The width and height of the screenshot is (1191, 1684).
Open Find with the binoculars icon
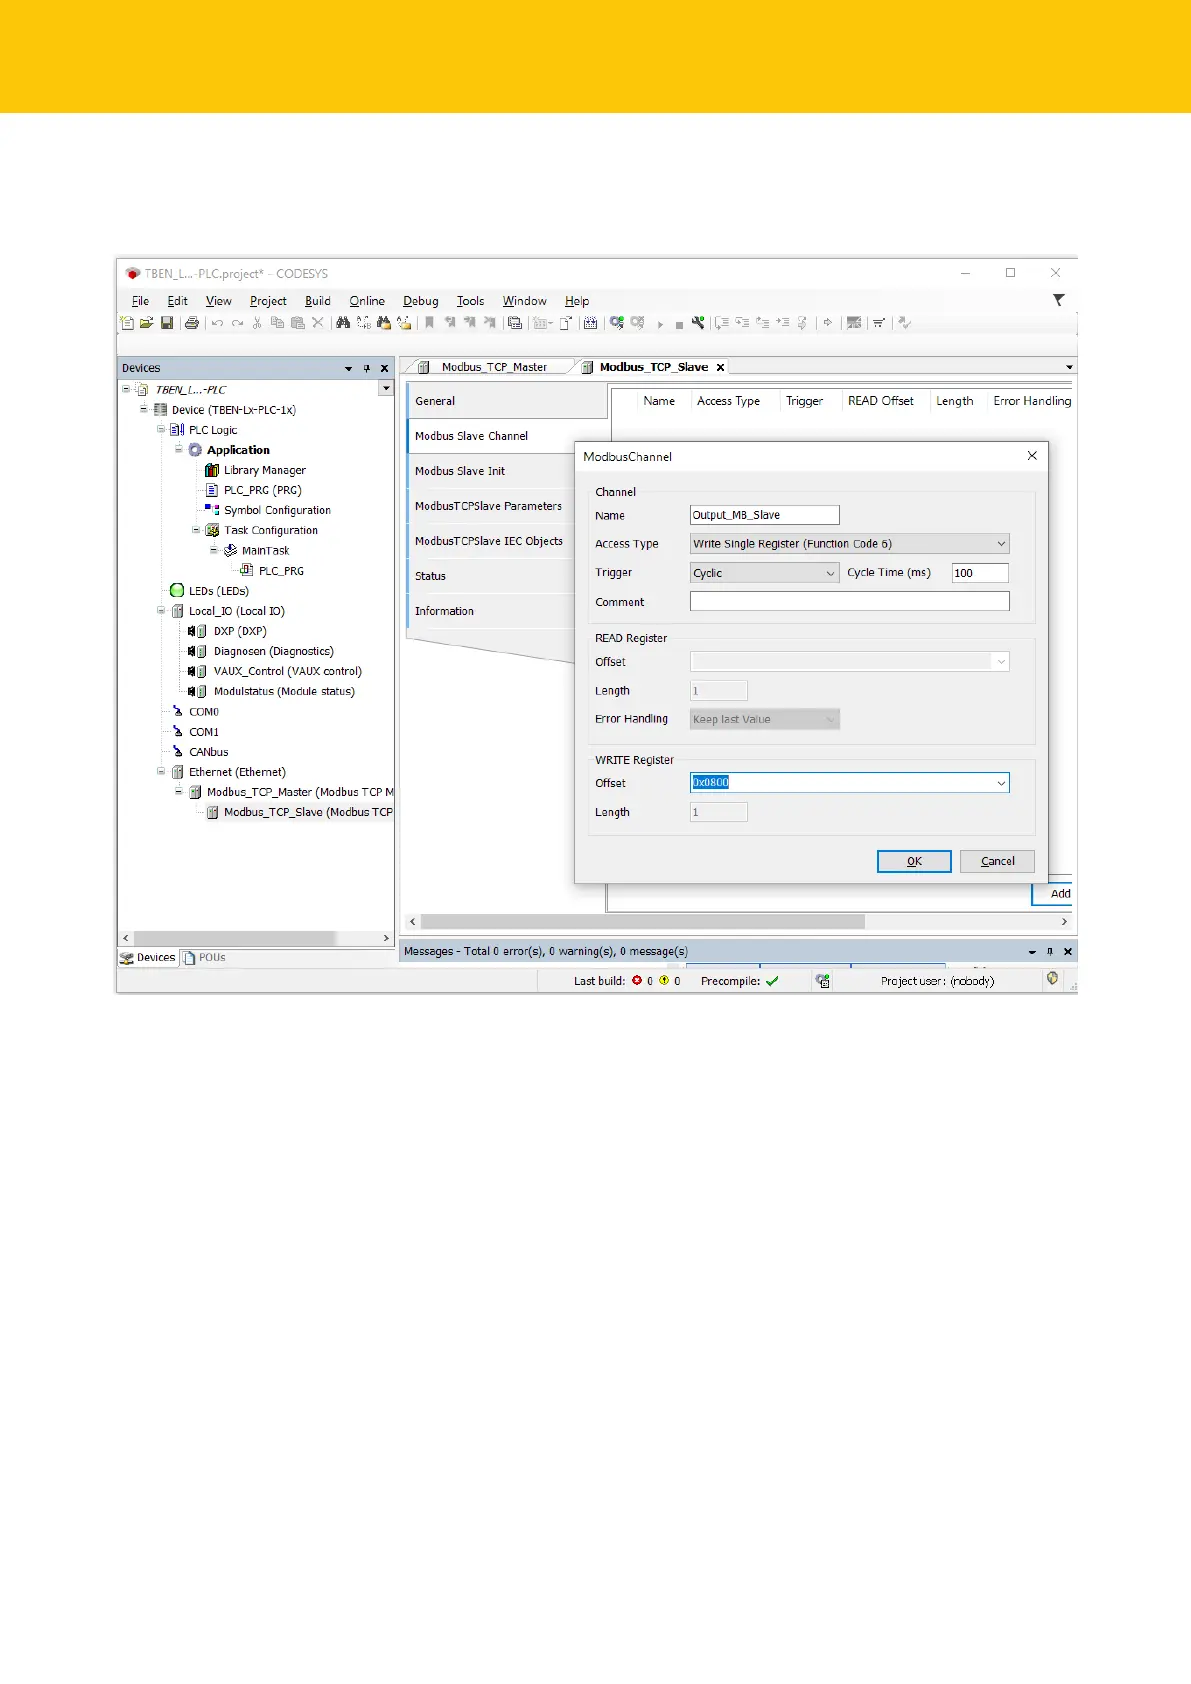343,323
